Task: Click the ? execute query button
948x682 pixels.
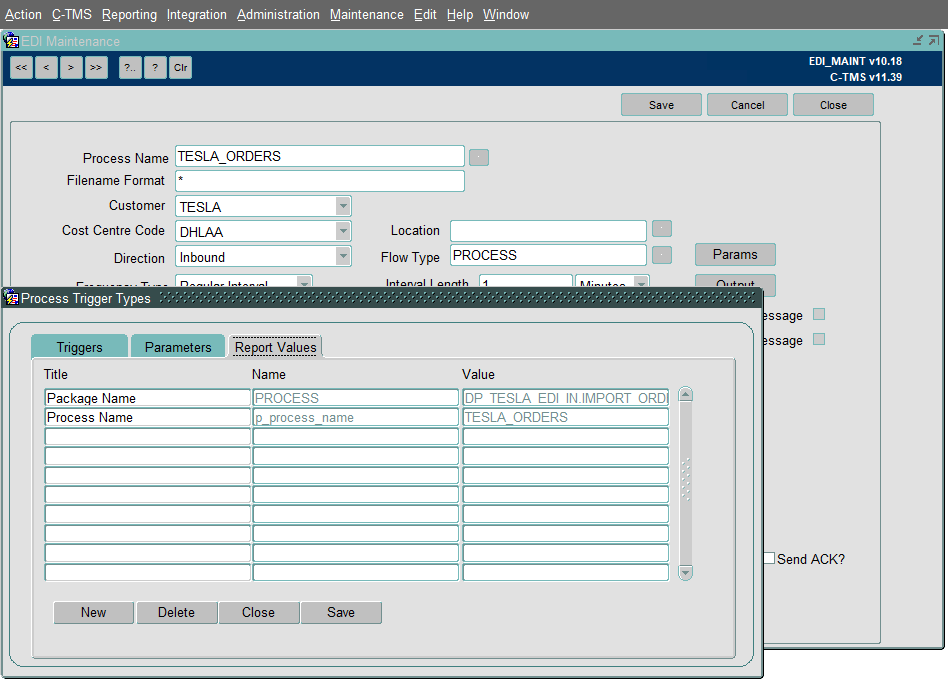Action: (155, 67)
